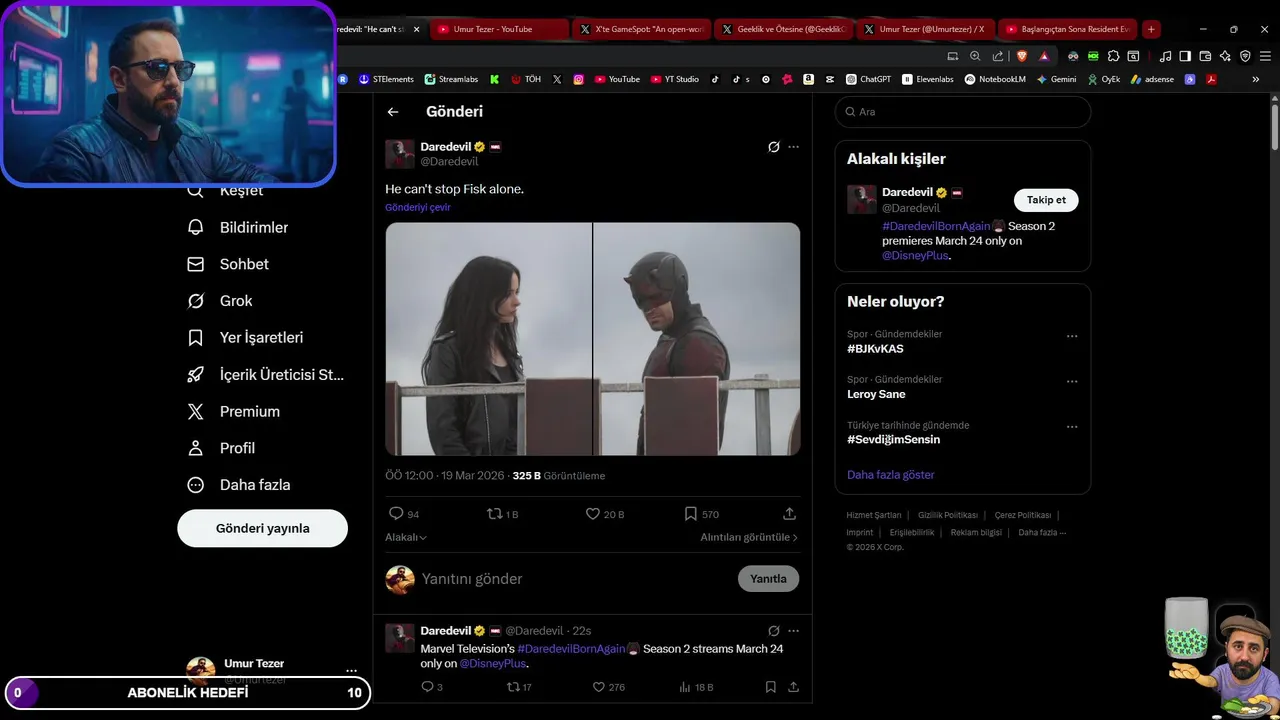Viewport: 1280px width, 720px height.
Task: Open STElements bookmark
Action: 386,79
